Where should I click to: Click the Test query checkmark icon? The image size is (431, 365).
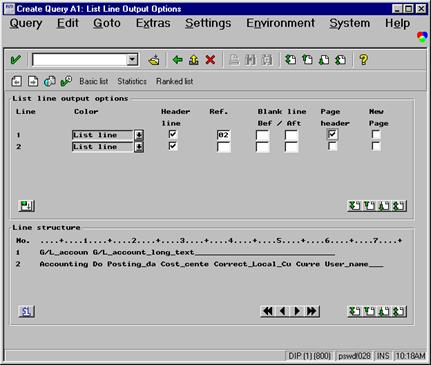pos(66,81)
